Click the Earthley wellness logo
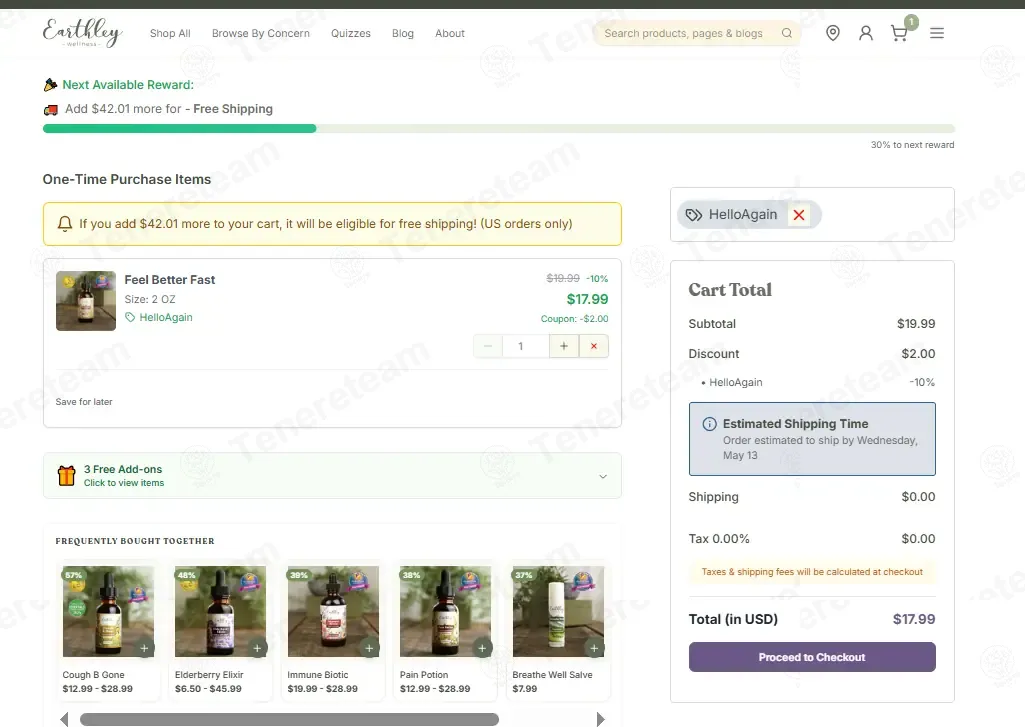The image size is (1025, 727). (82, 33)
